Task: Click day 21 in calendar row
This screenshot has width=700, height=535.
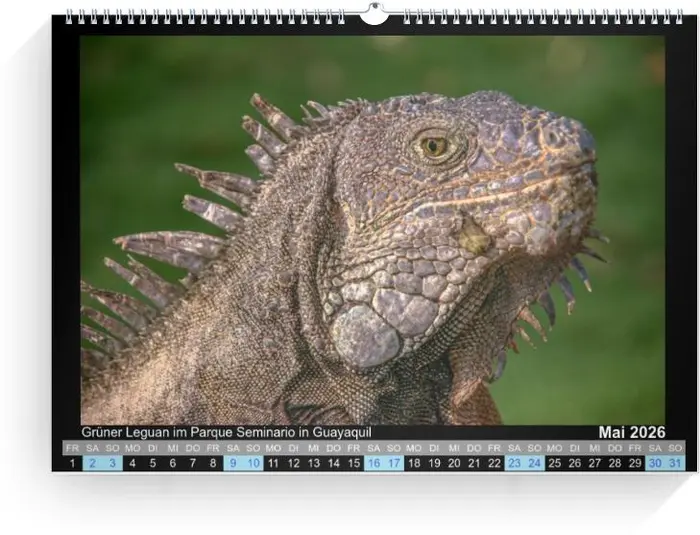Action: click(474, 463)
